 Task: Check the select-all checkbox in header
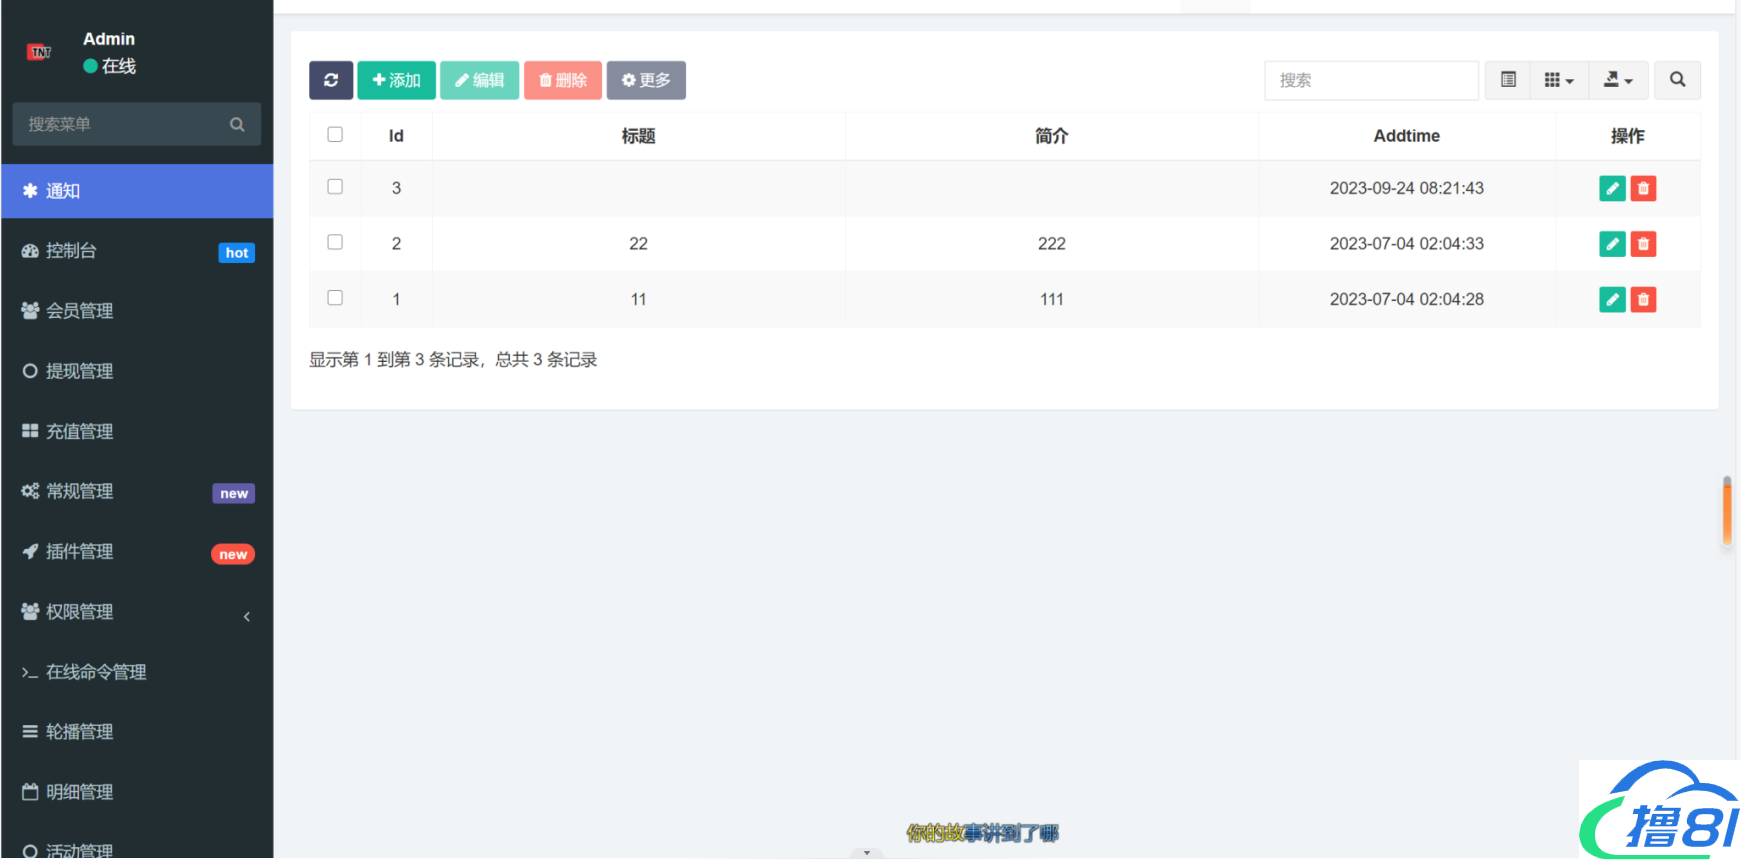[x=335, y=135]
